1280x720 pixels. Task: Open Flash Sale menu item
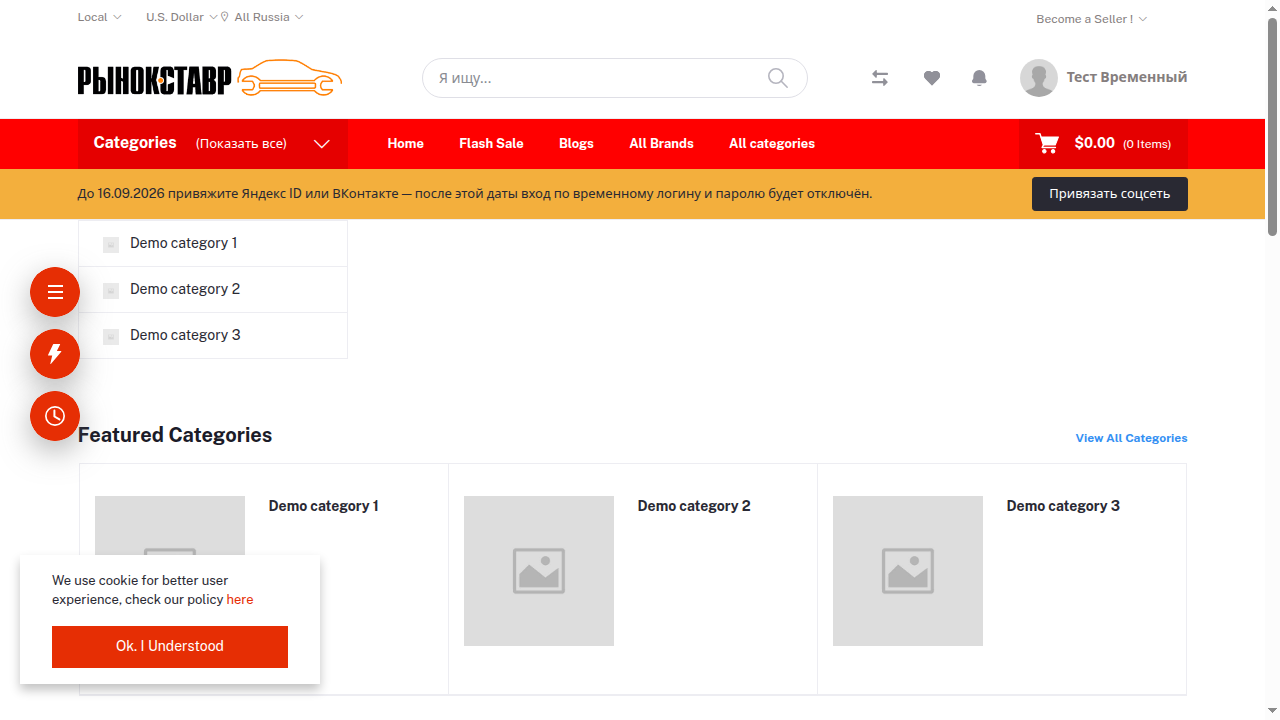[491, 144]
